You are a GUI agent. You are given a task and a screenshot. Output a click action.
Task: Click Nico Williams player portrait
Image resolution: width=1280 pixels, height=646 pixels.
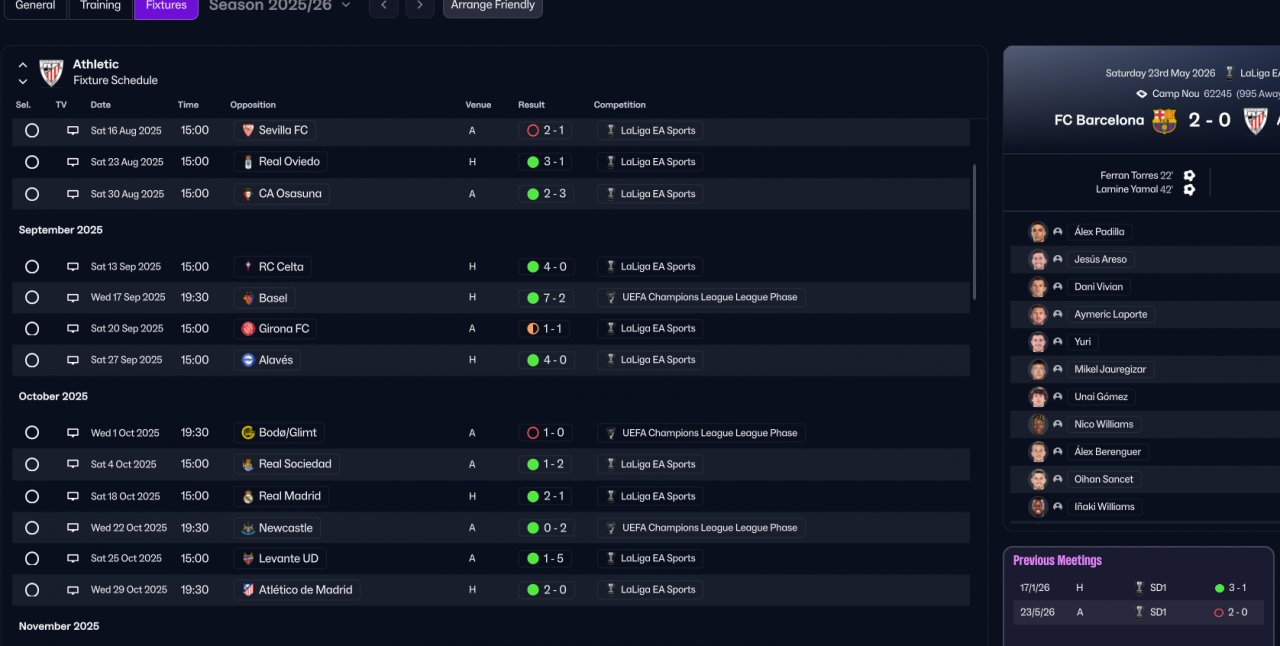[1038, 424]
